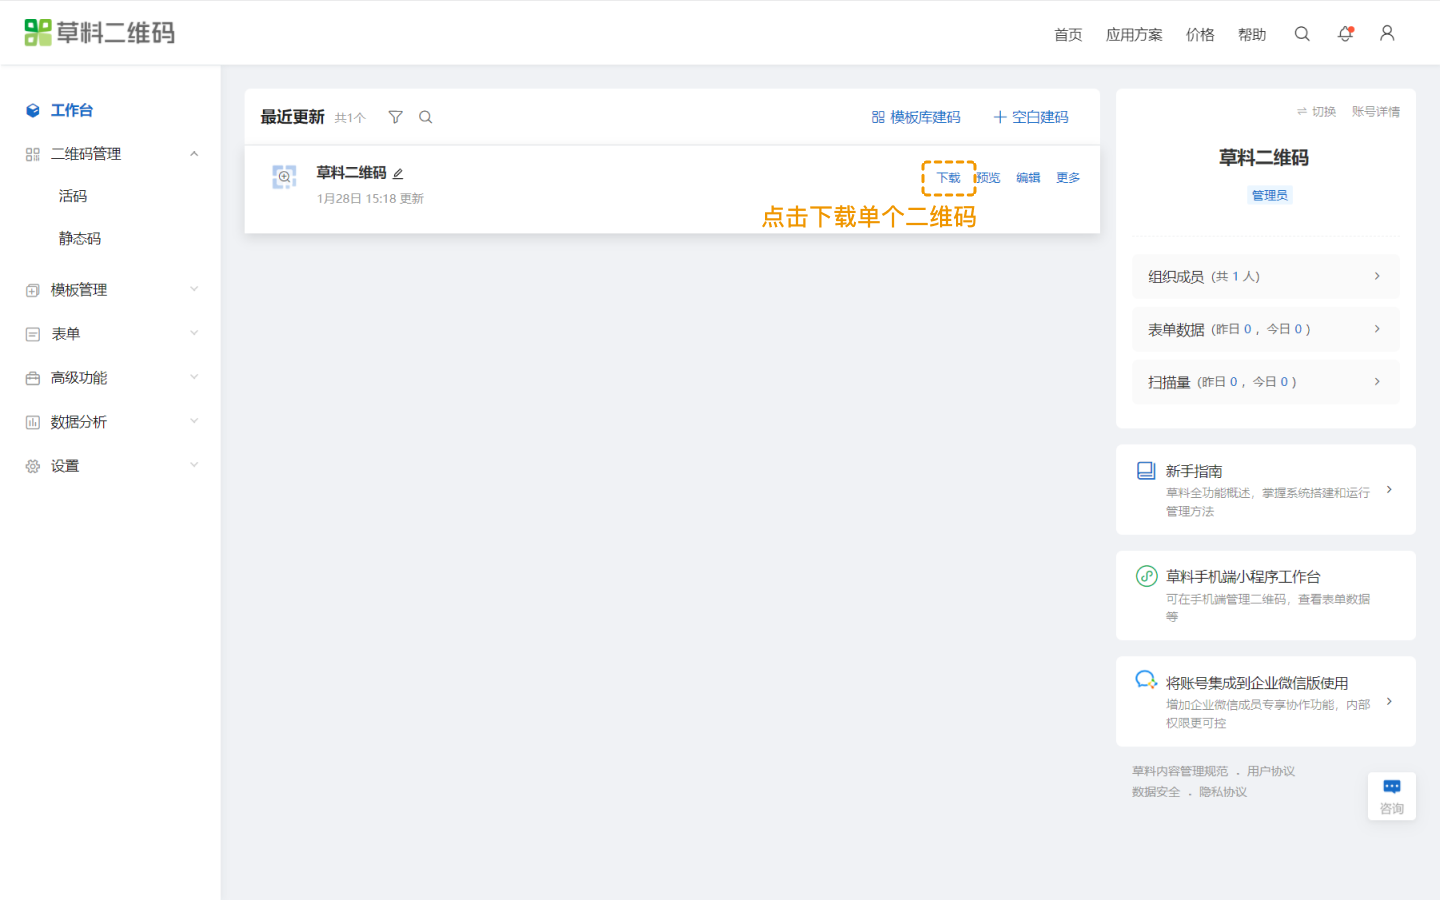Open the notification bell
The width and height of the screenshot is (1440, 900).
[x=1346, y=34]
